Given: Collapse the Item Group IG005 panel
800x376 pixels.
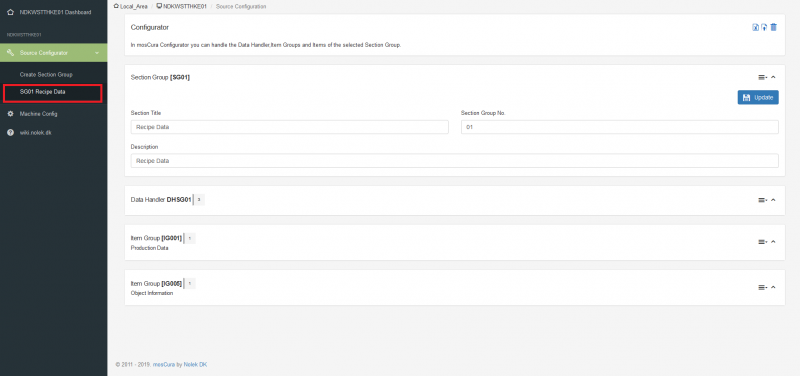Looking at the screenshot, I should (773, 287).
